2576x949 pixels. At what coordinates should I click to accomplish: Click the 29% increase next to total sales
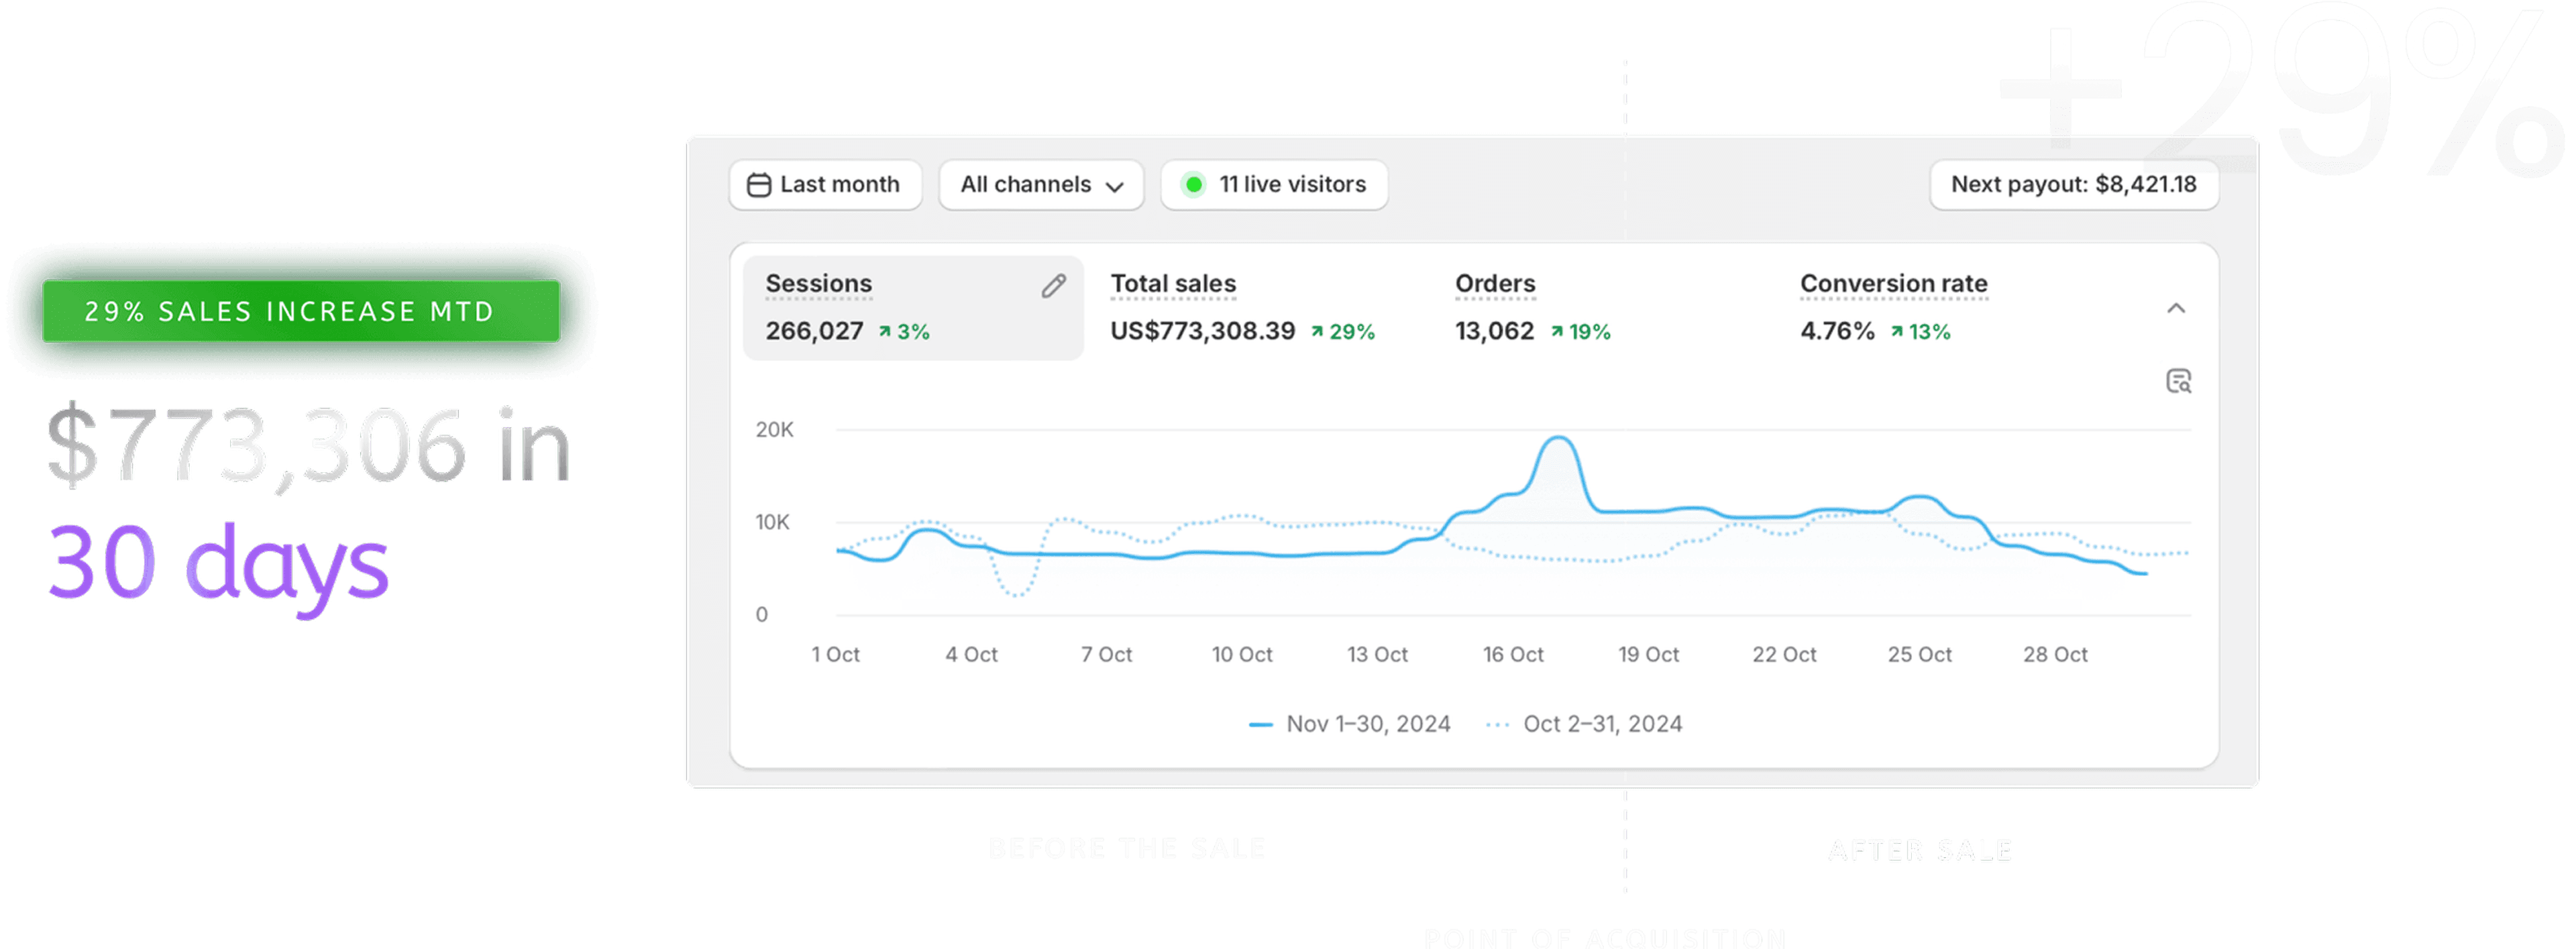(x=1343, y=332)
